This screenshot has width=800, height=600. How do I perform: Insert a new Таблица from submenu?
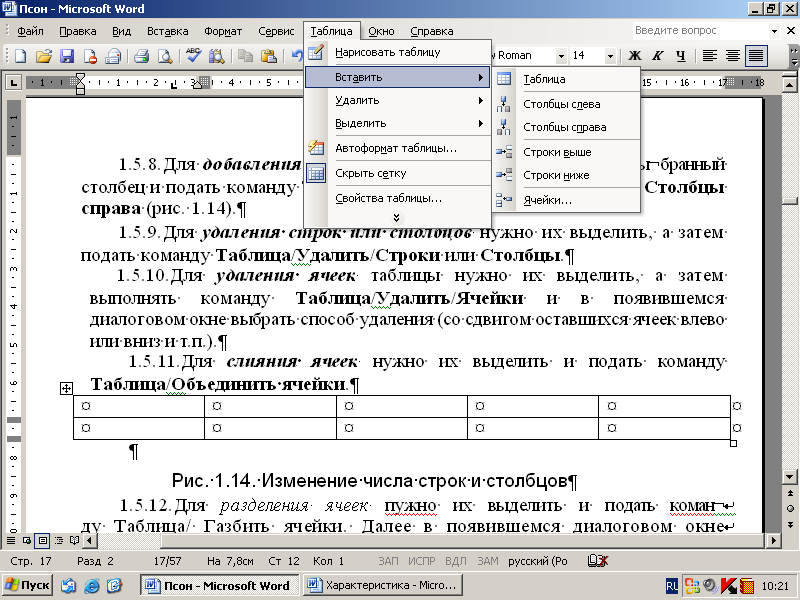[x=566, y=79]
